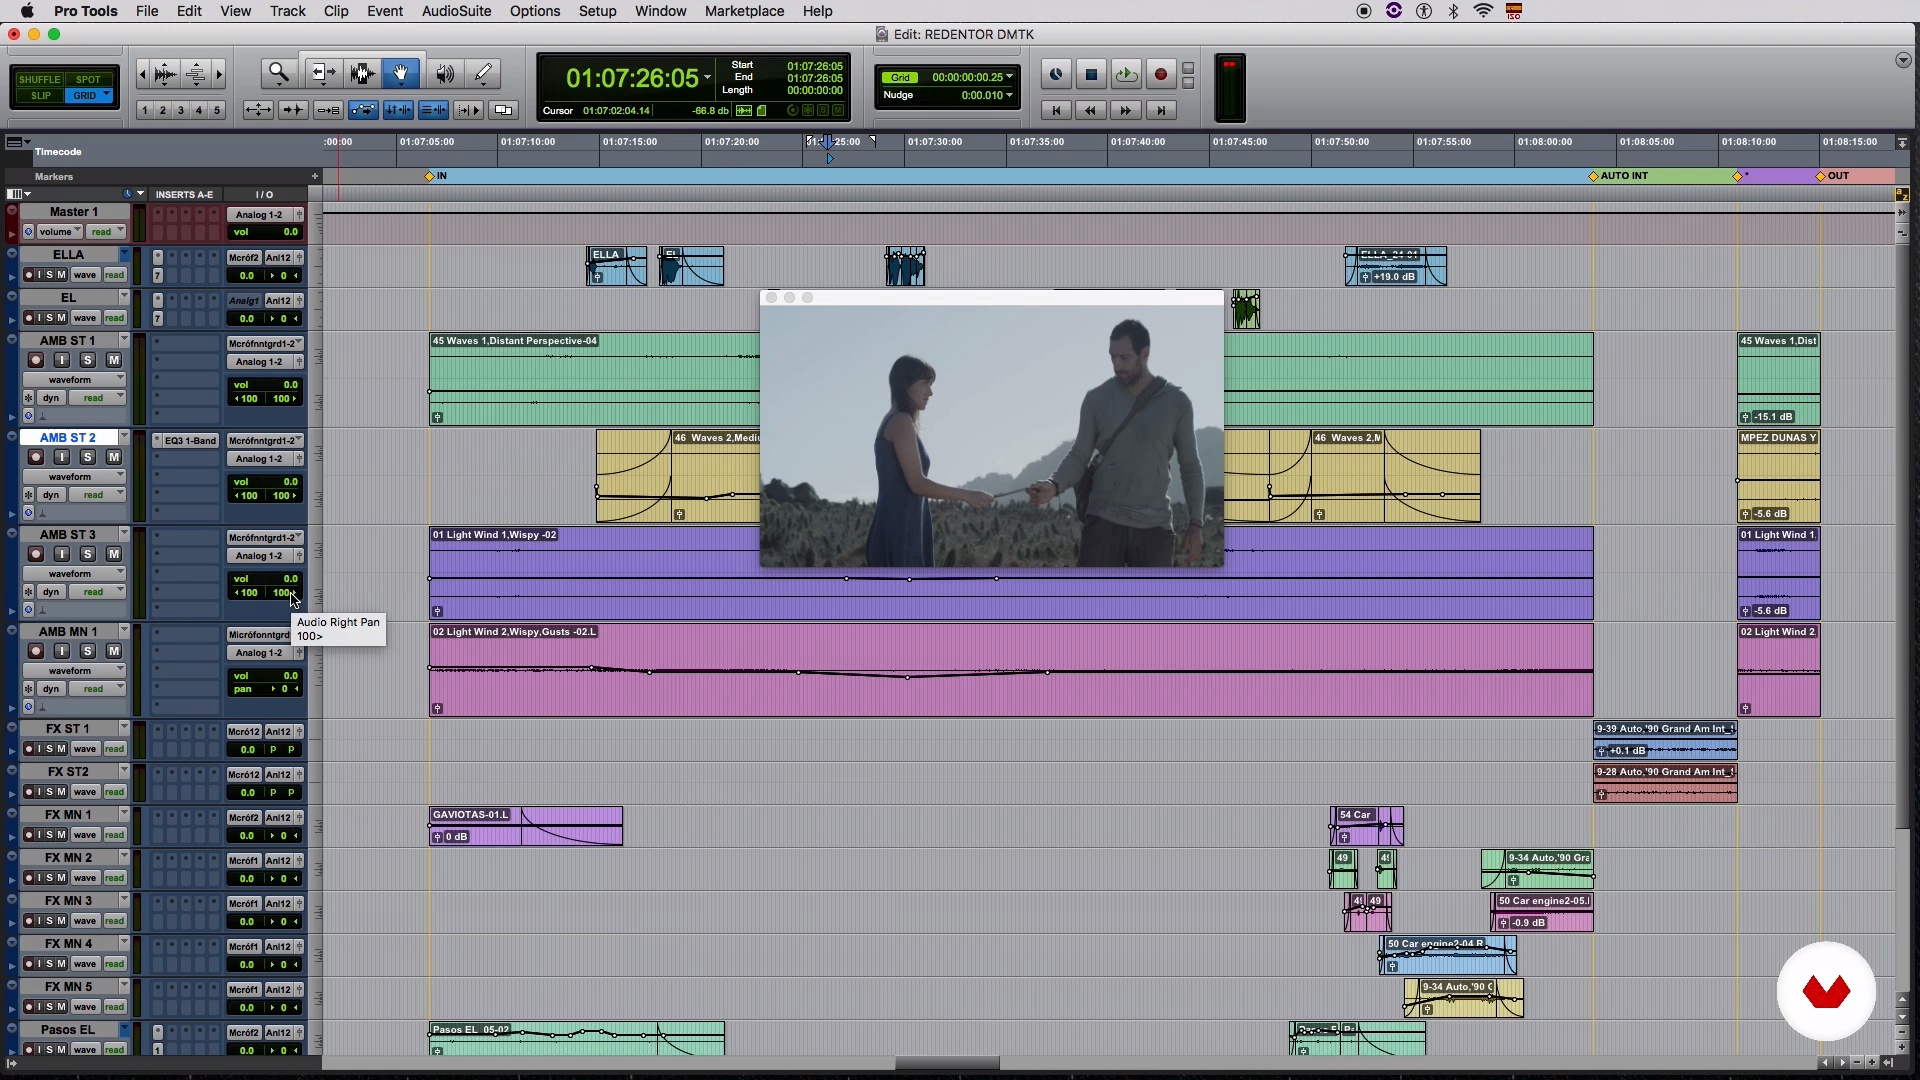Click the Pasos EL track name

click(68, 1030)
